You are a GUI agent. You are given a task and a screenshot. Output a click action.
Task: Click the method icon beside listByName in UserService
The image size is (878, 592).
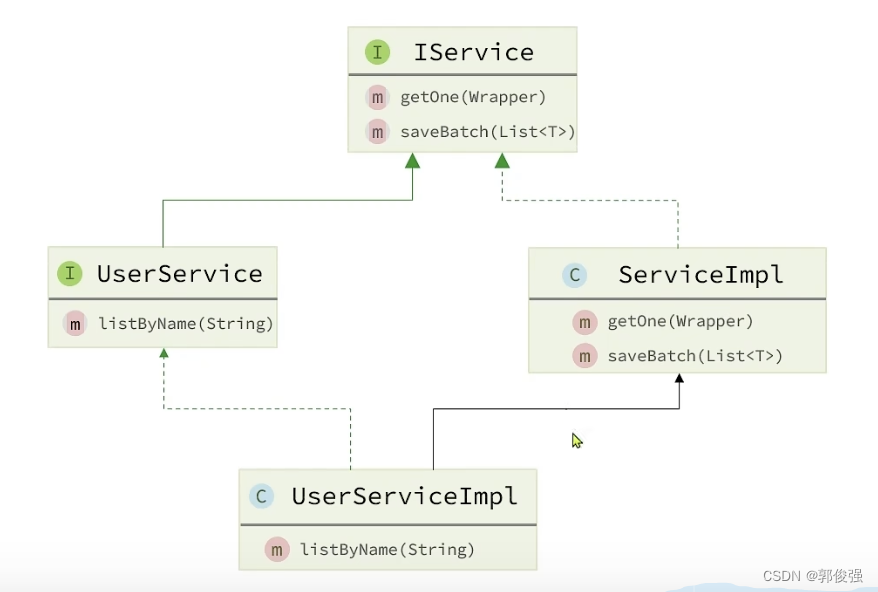(75, 324)
